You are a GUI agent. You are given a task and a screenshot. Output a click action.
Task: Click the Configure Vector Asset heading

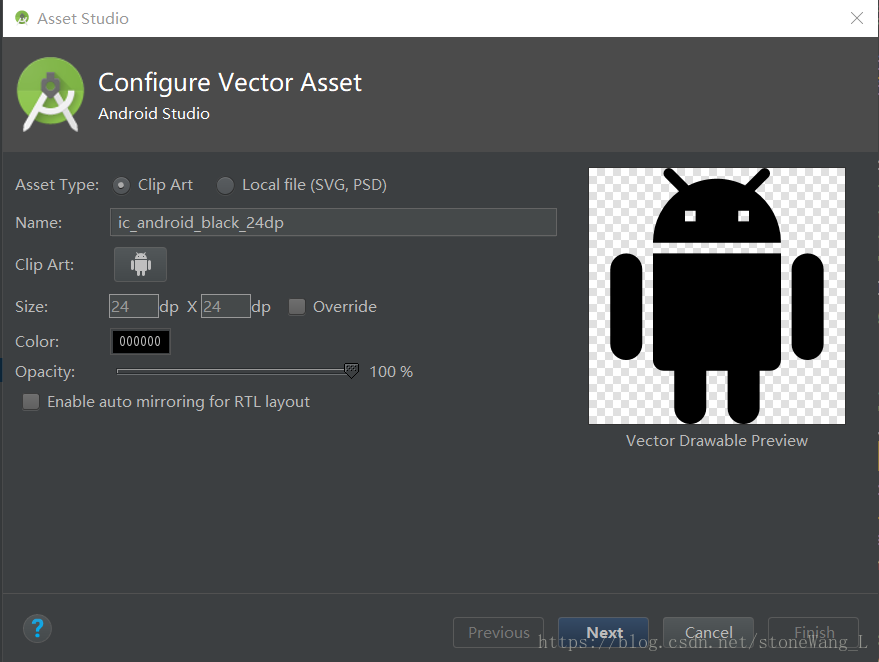click(230, 82)
